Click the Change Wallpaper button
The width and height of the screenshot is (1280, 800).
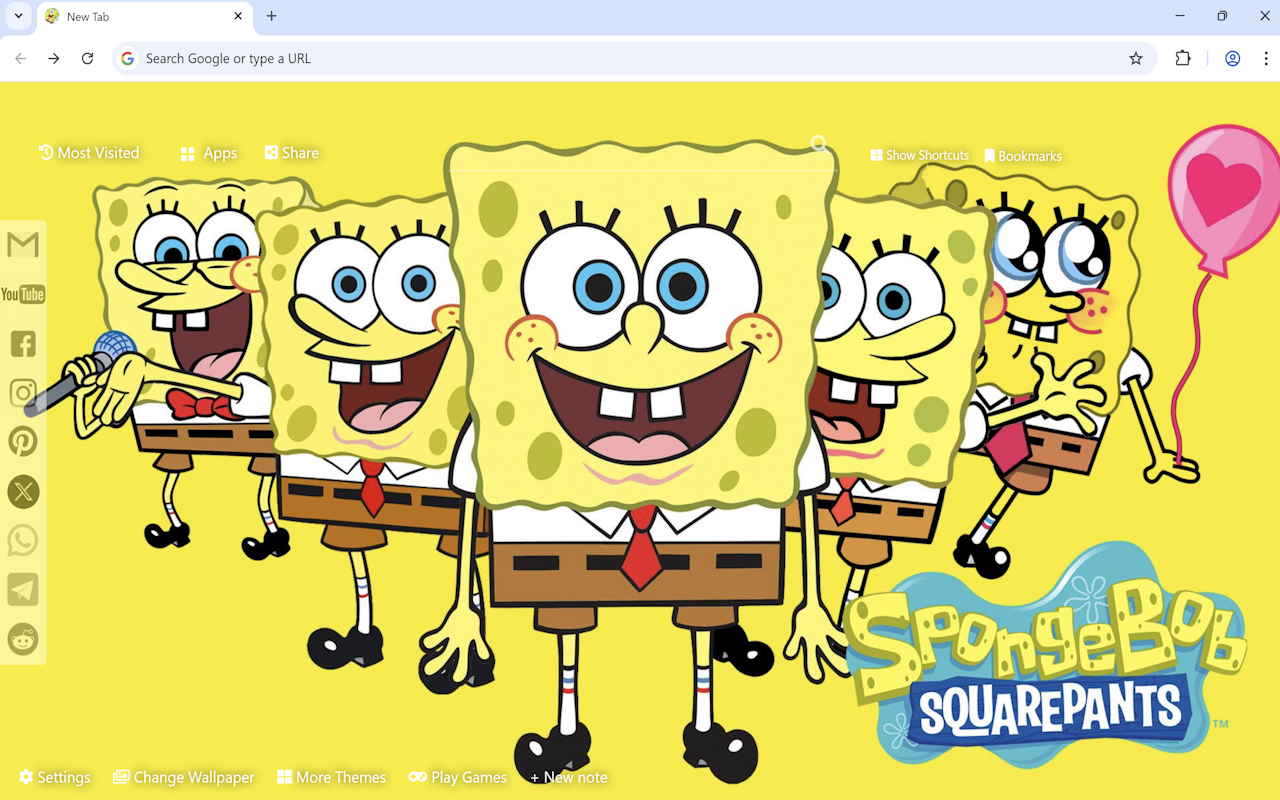(x=184, y=777)
